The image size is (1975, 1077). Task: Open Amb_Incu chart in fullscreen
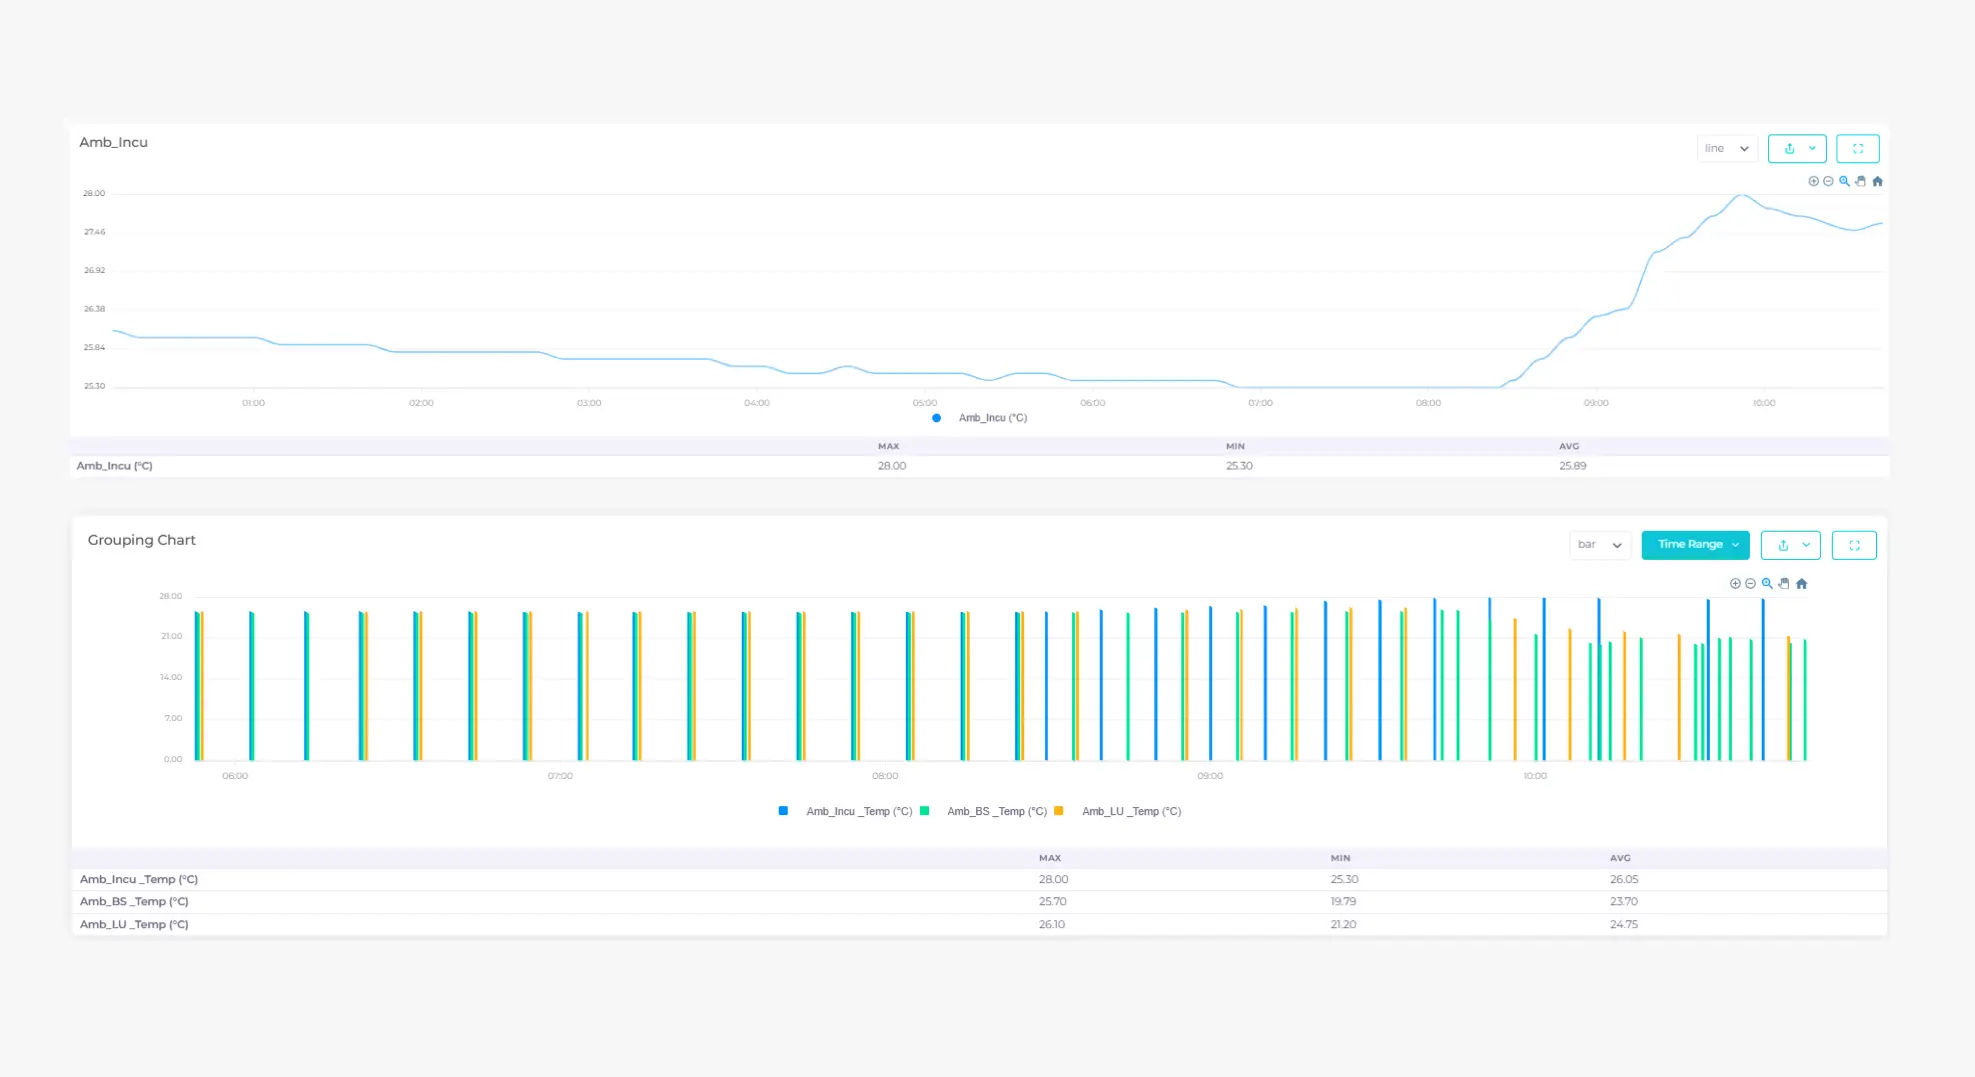tap(1857, 149)
